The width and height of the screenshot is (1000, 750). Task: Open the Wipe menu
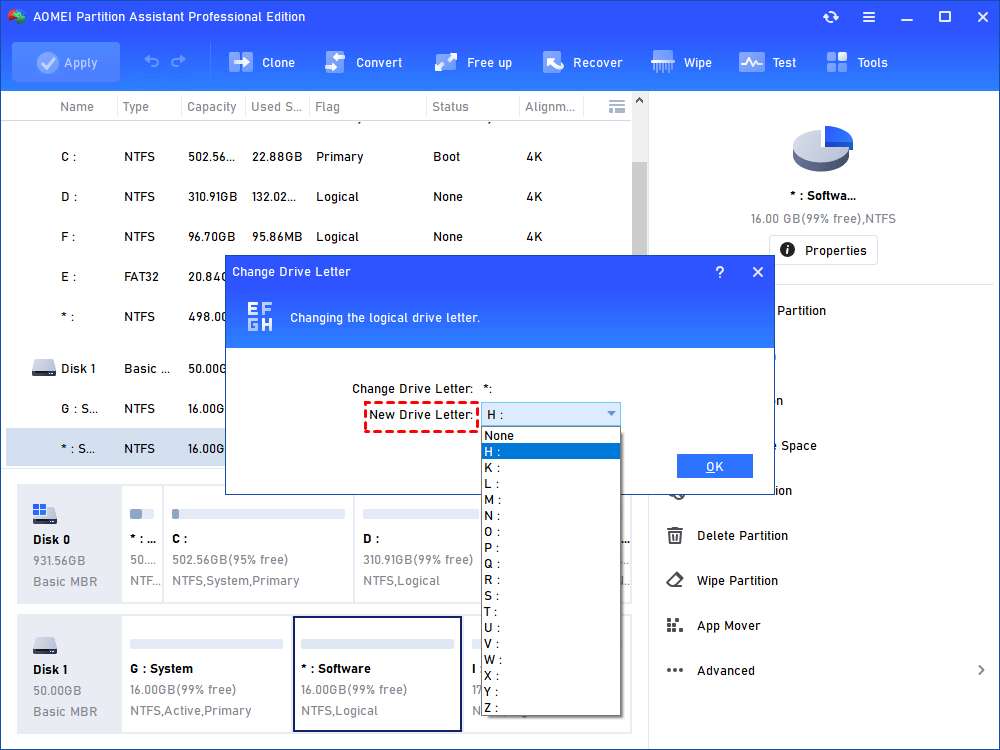[681, 62]
